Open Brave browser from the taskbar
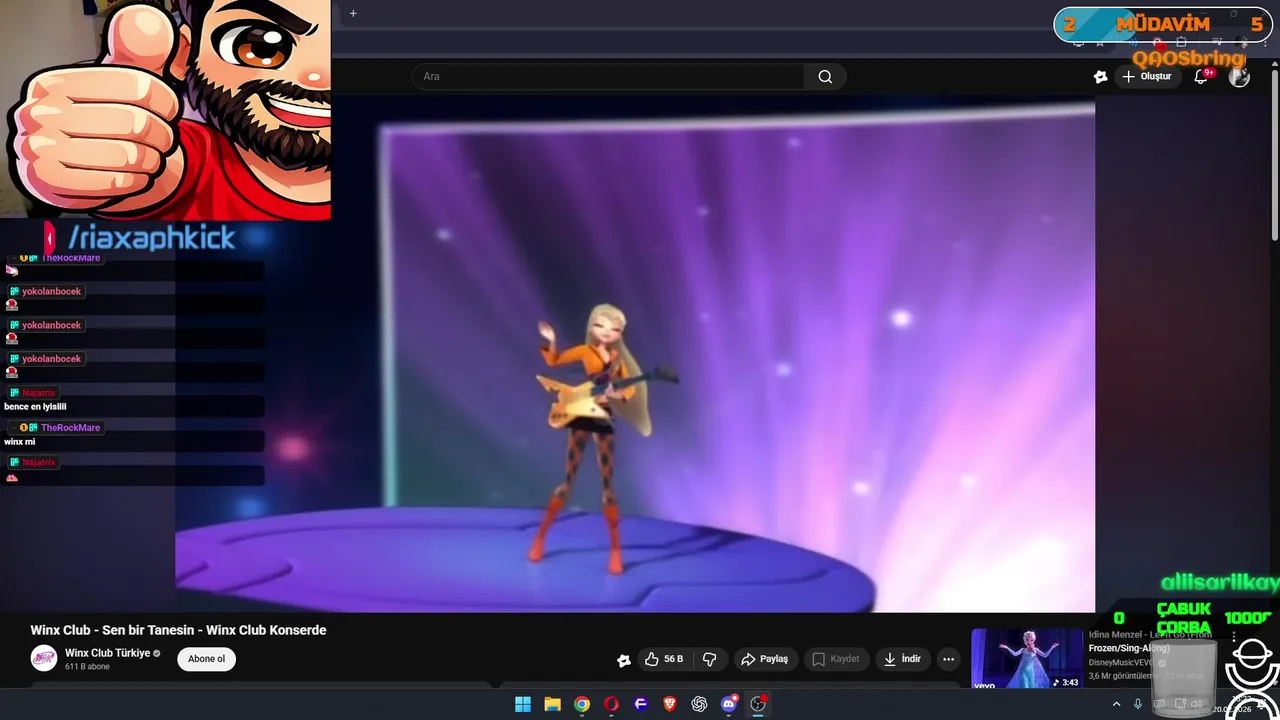The width and height of the screenshot is (1280, 720). [x=670, y=704]
